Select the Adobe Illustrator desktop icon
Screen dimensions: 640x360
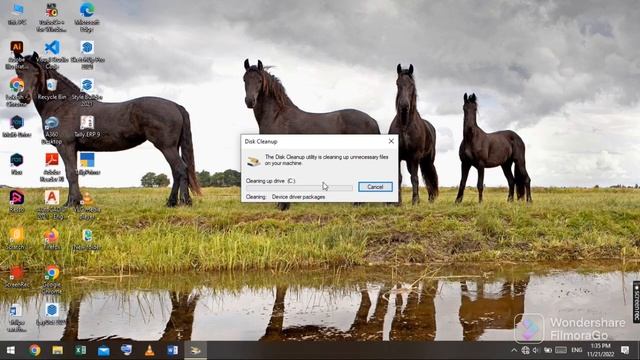click(x=16, y=55)
